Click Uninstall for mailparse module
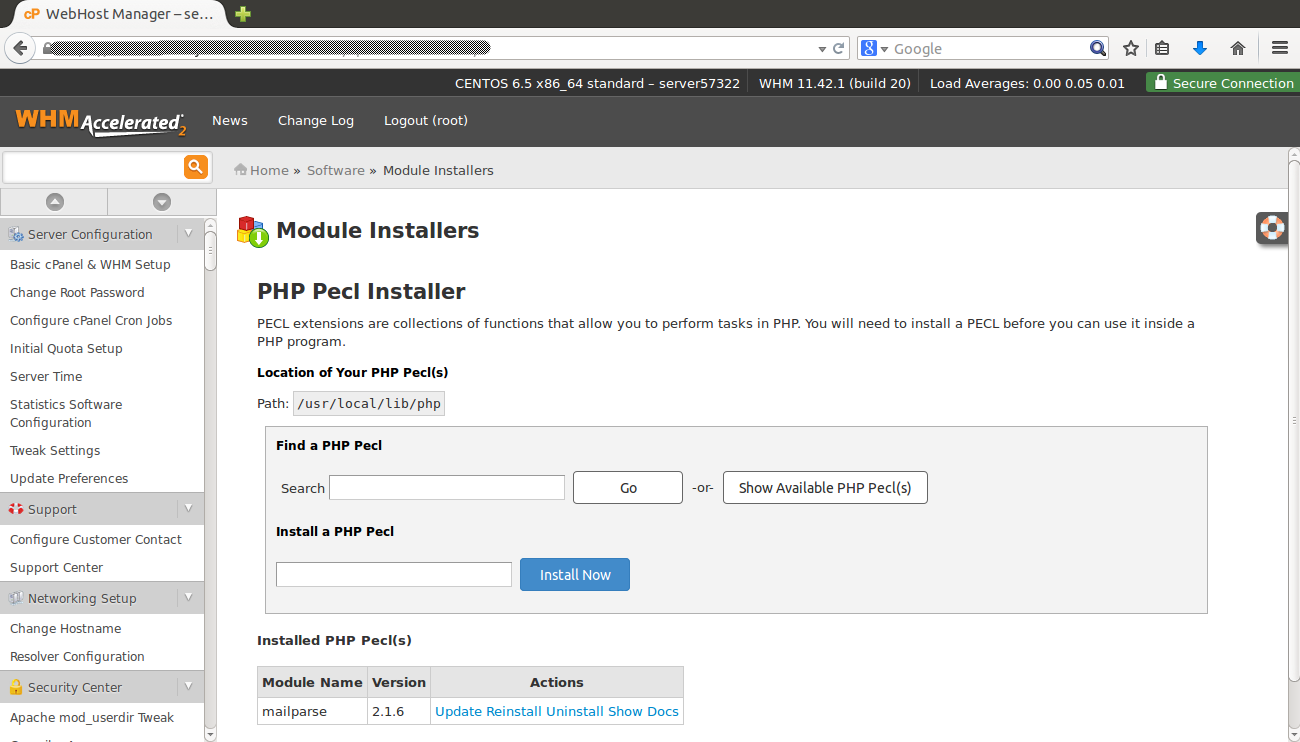Viewport: 1300px width, 742px height. point(575,711)
